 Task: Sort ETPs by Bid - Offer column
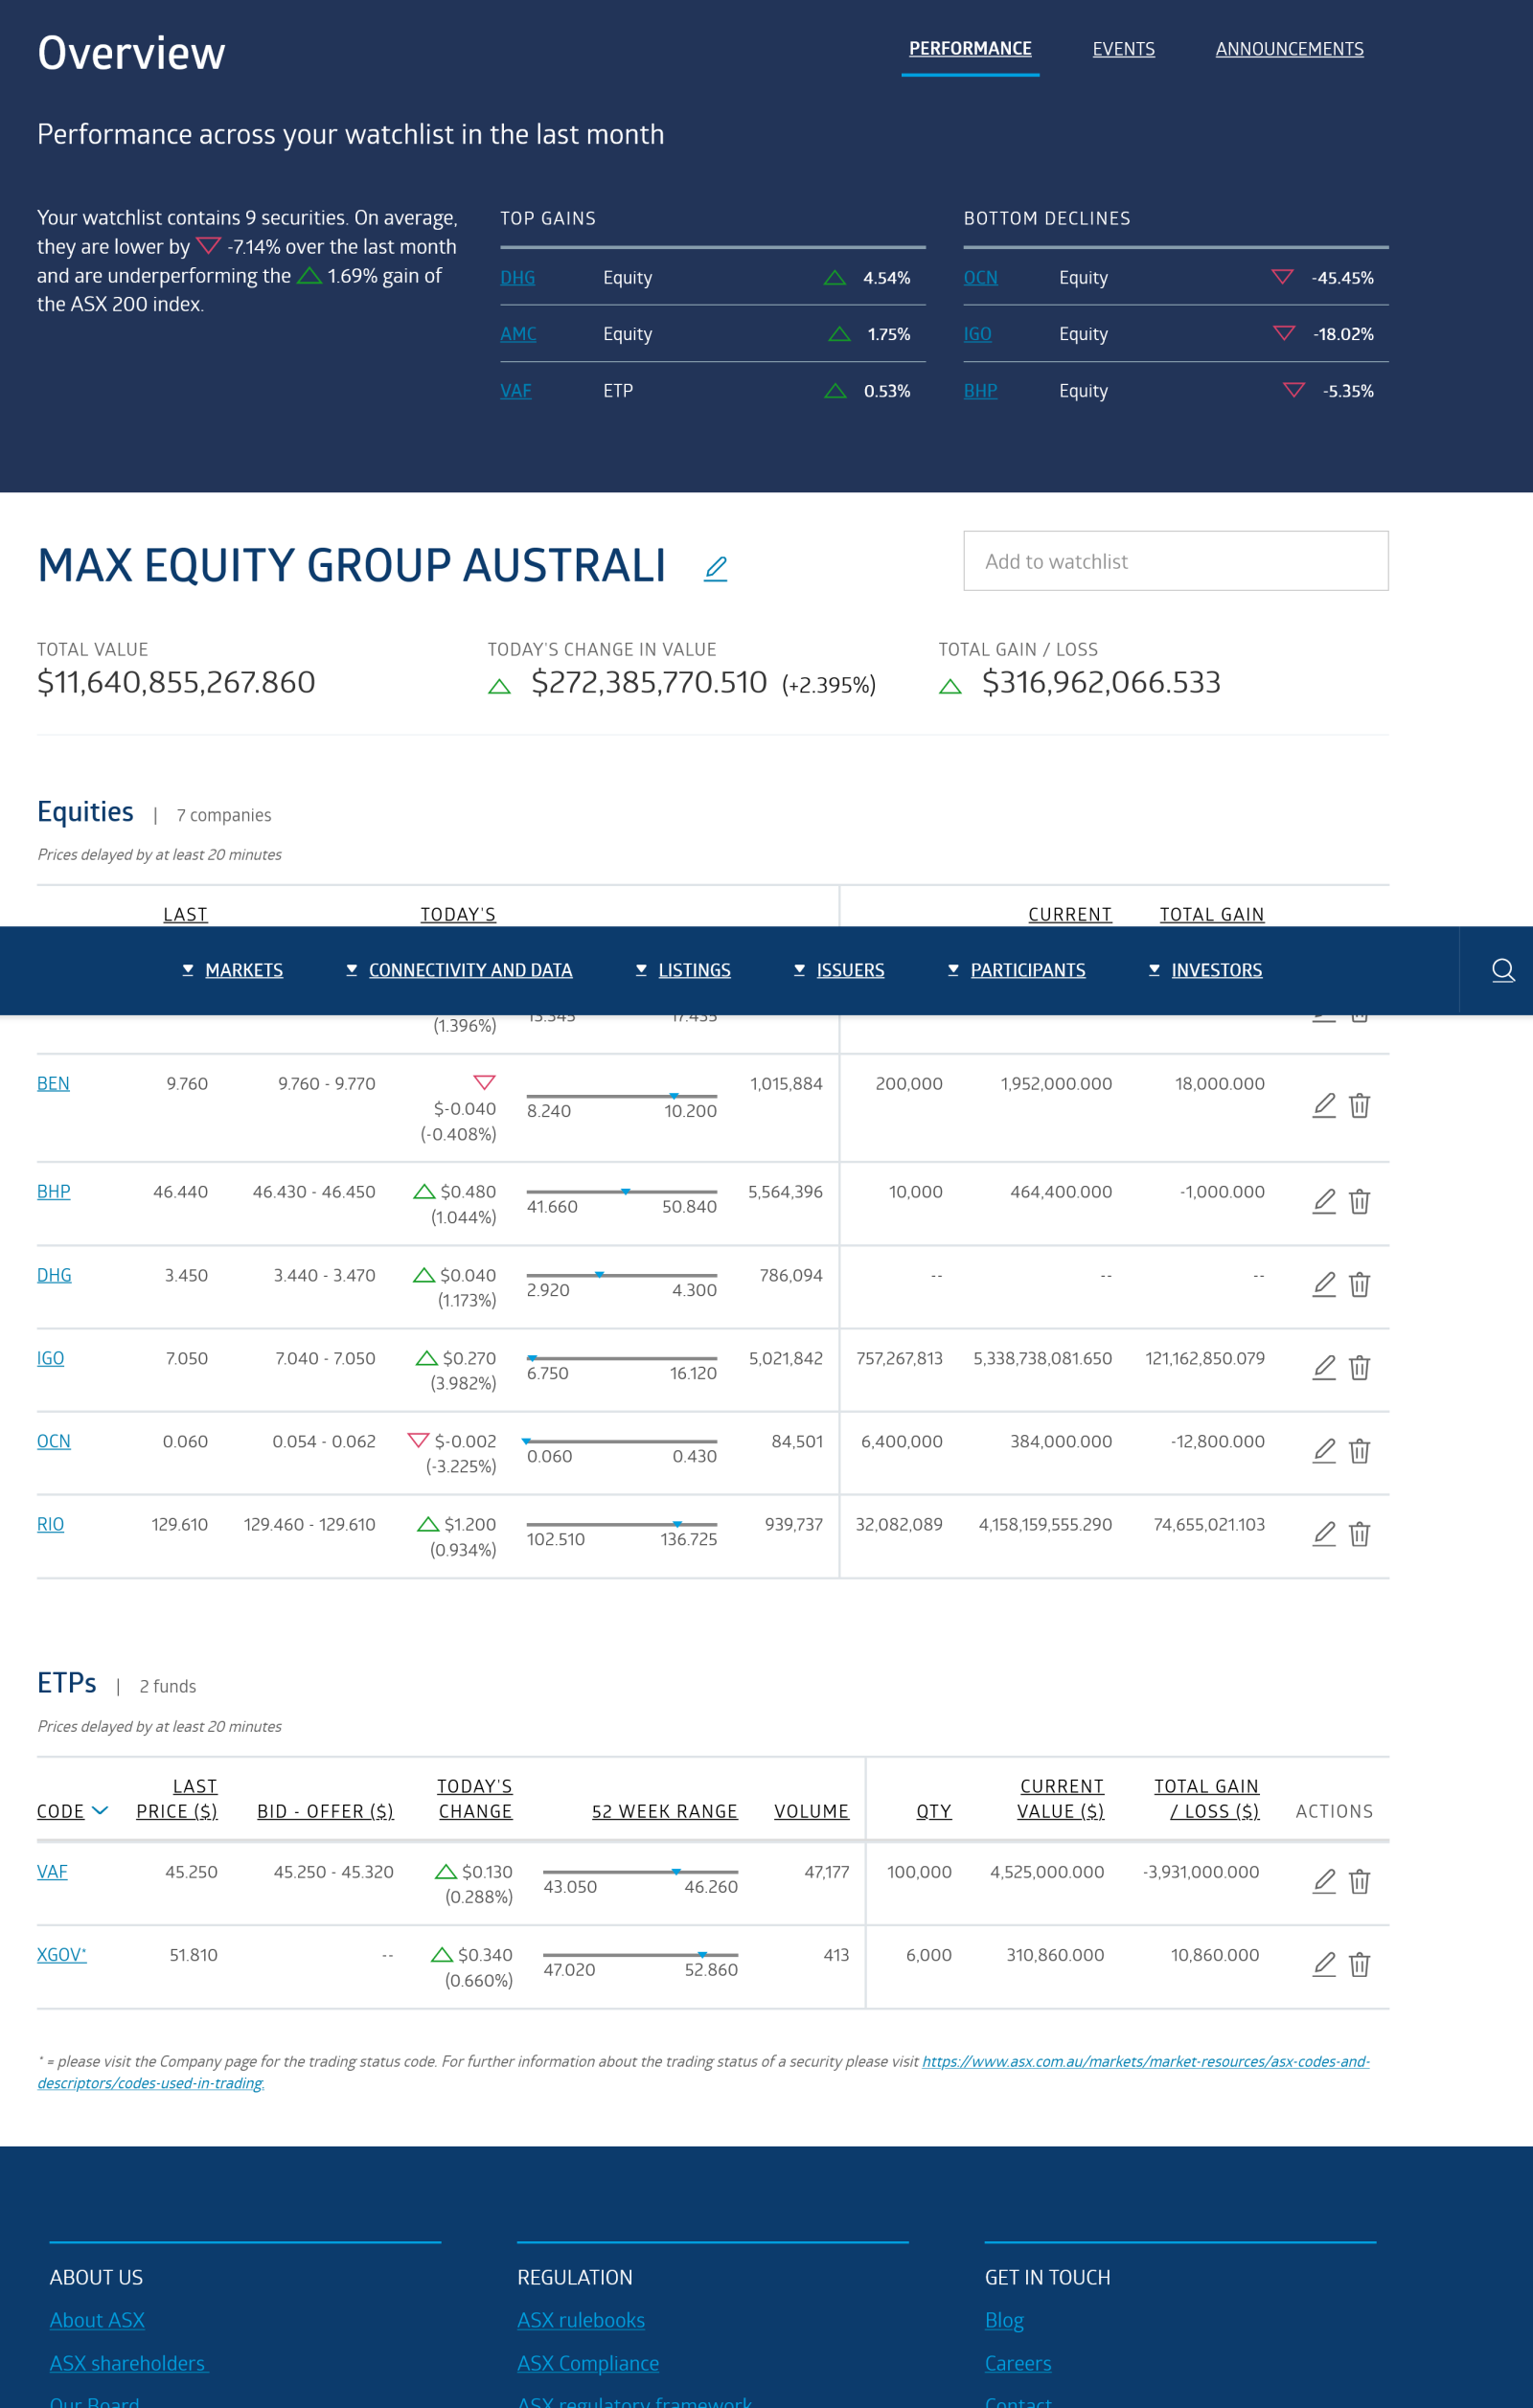point(325,1811)
